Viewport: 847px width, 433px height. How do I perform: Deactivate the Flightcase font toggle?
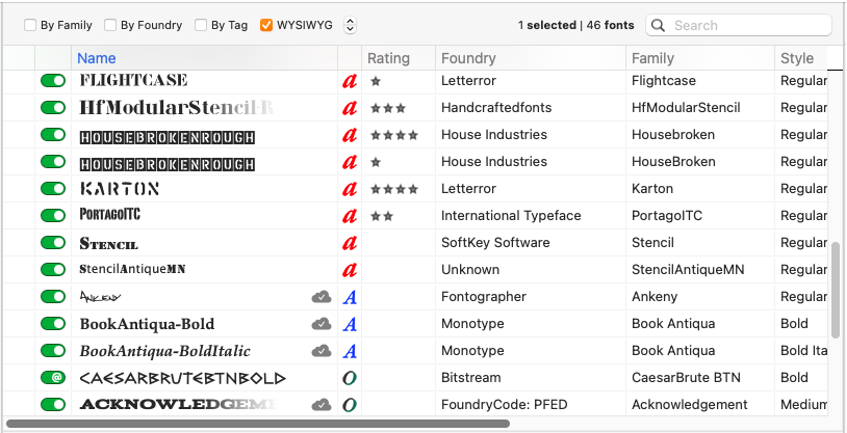coord(53,80)
